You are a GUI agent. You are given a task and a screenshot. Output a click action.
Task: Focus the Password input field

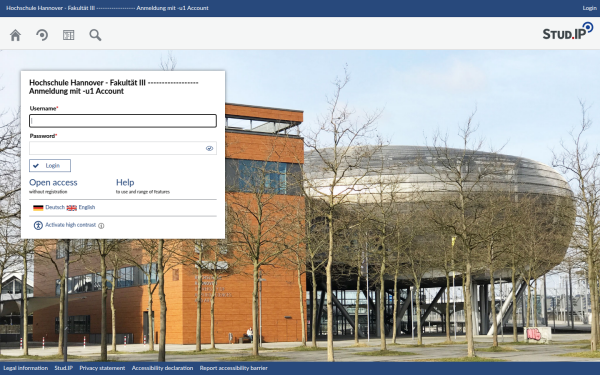123,148
